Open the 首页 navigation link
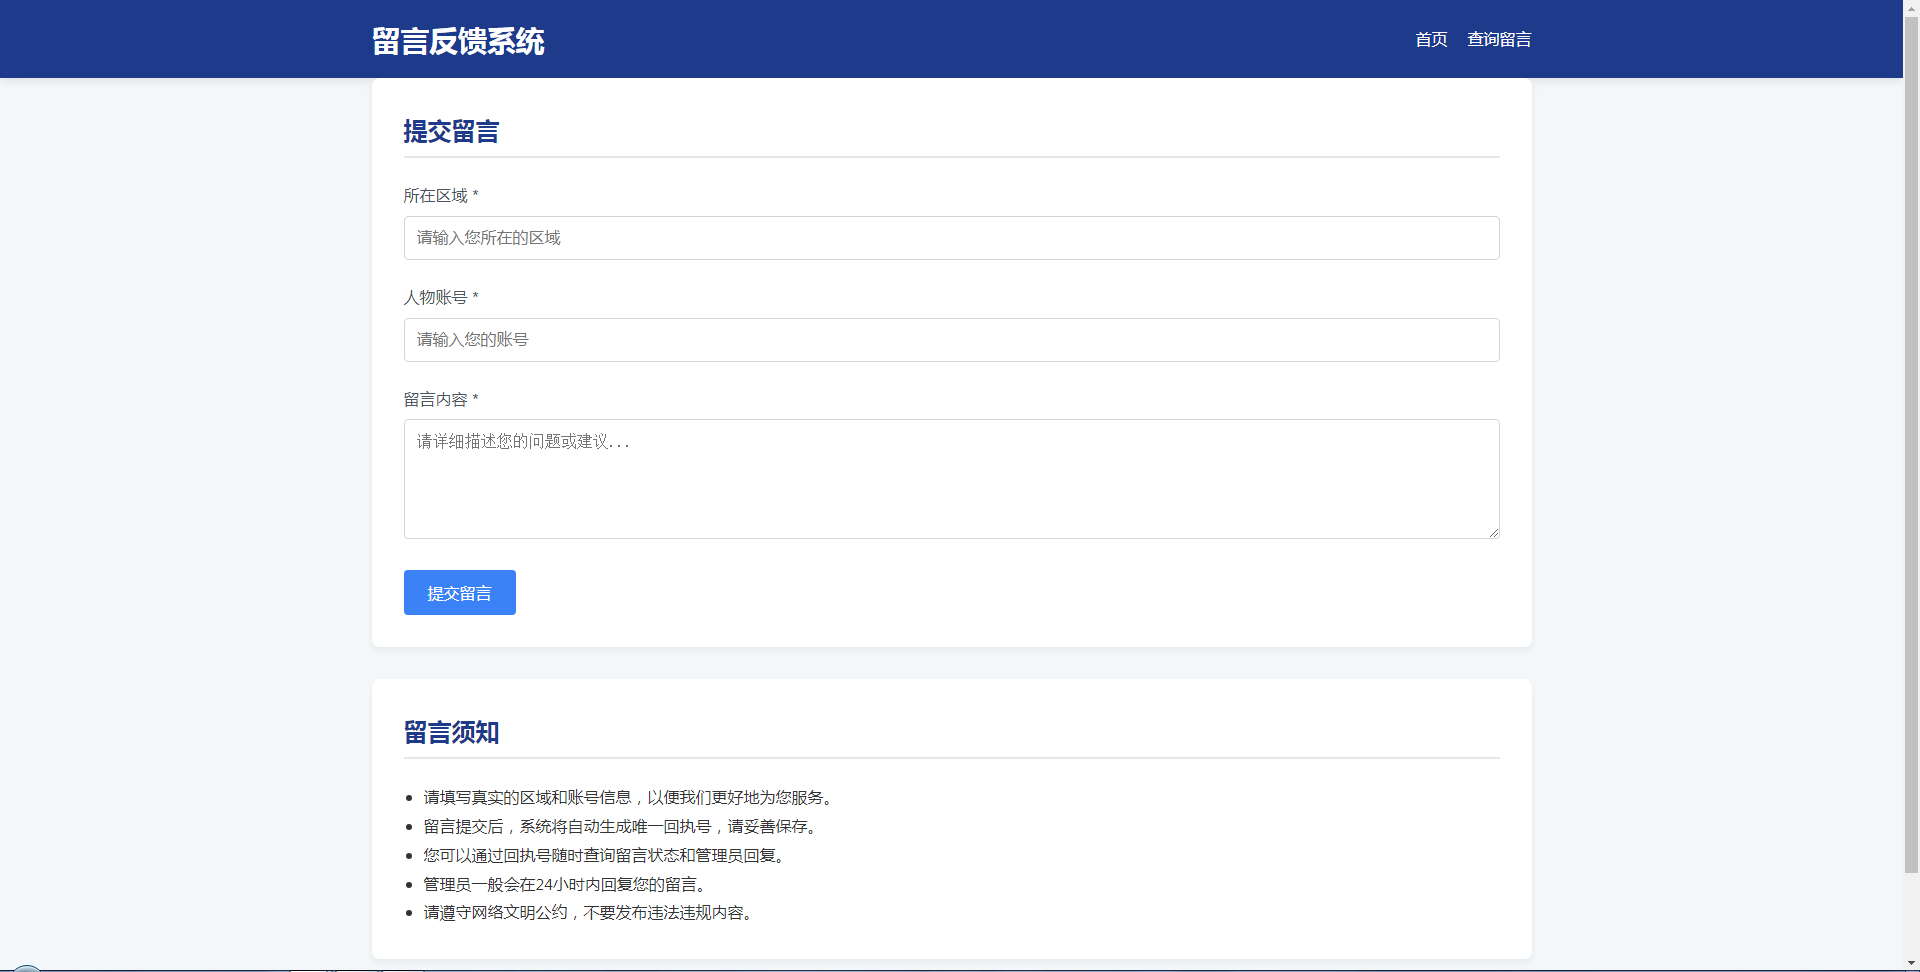This screenshot has width=1920, height=972. coord(1431,40)
